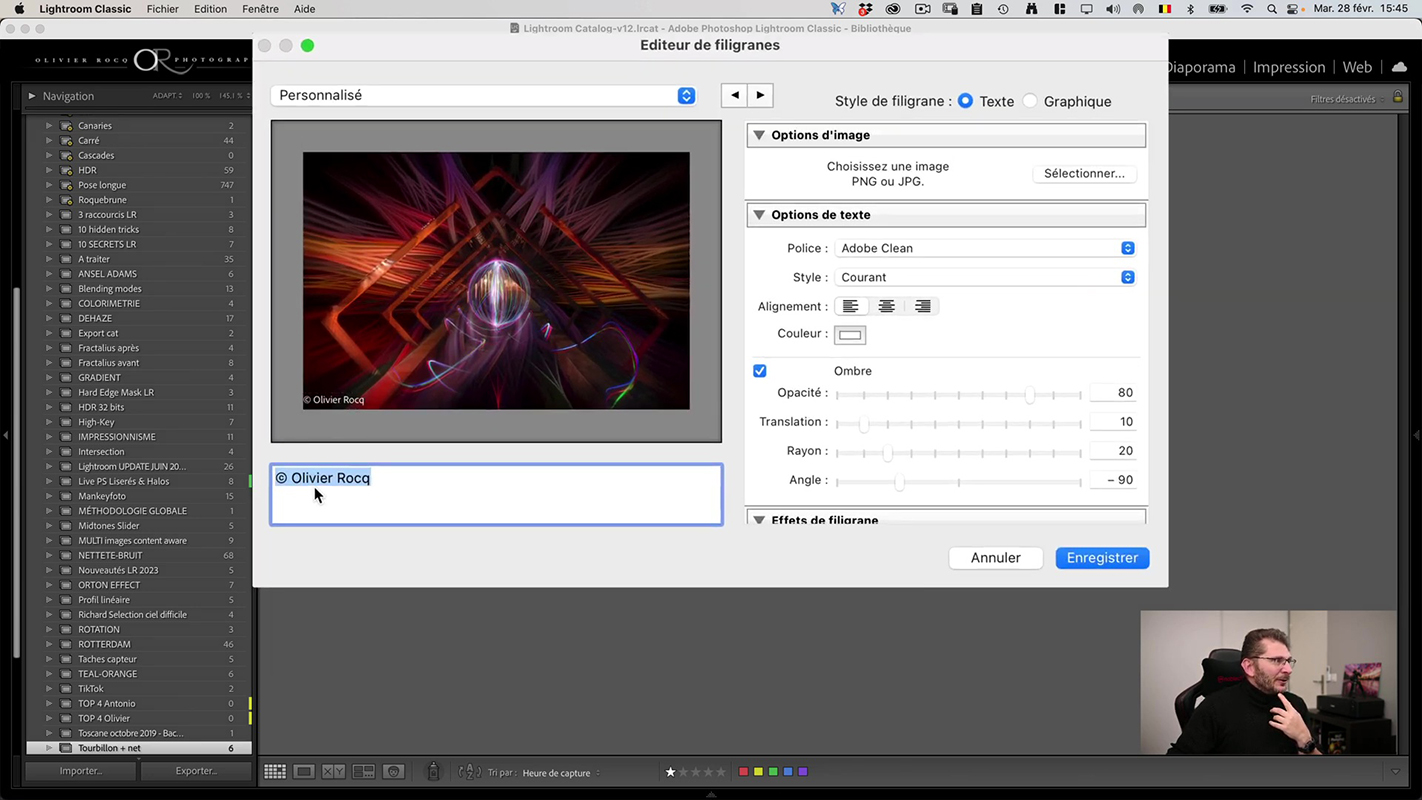Switch to grid view in toolbar
The height and width of the screenshot is (800, 1422).
coord(275,771)
